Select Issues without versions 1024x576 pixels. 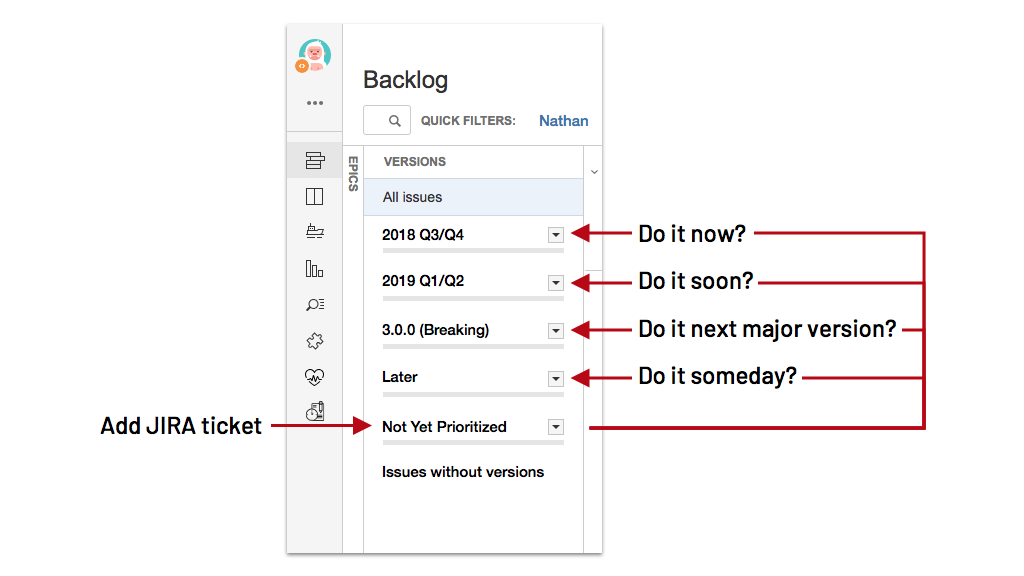pyautogui.click(x=463, y=472)
